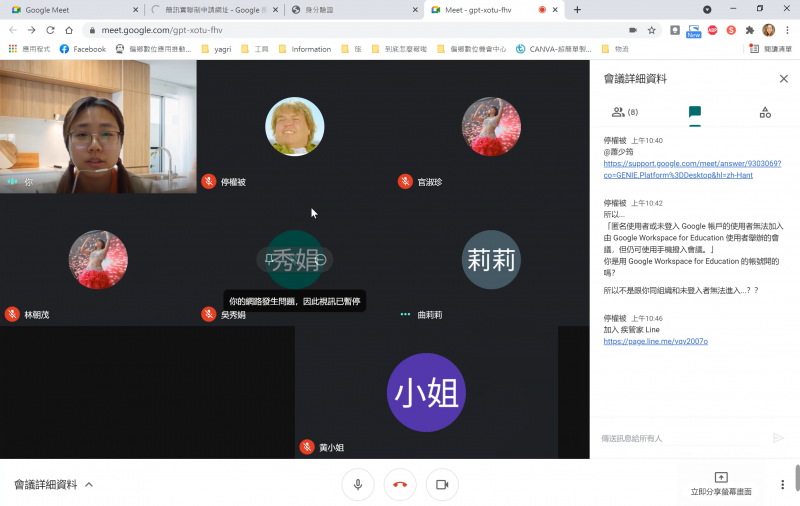The height and width of the screenshot is (506, 800).
Task: Select the 黃小姐 participant tile
Action: pos(426,392)
